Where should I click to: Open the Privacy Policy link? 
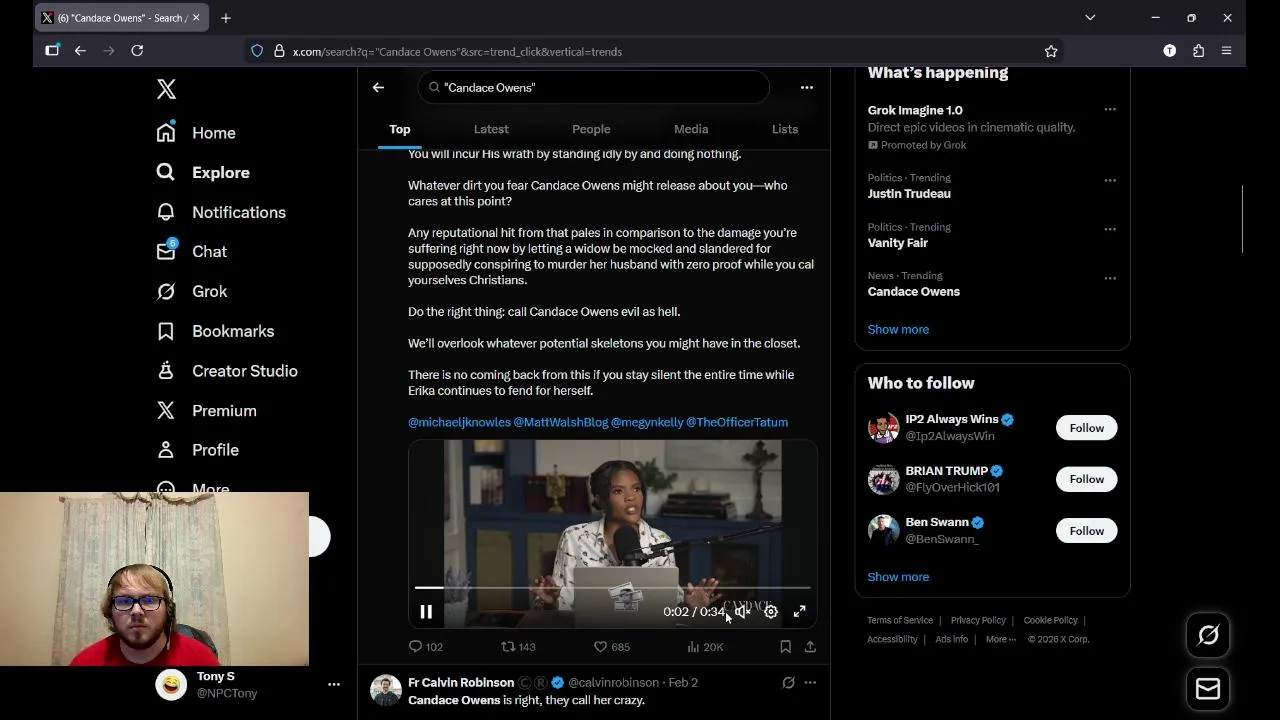tap(978, 620)
